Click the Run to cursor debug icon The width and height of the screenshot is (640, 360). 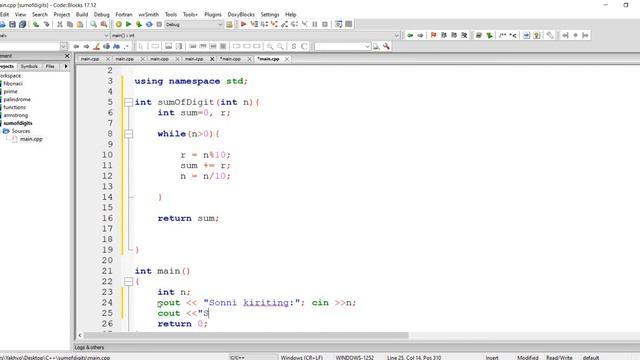click(254, 24)
